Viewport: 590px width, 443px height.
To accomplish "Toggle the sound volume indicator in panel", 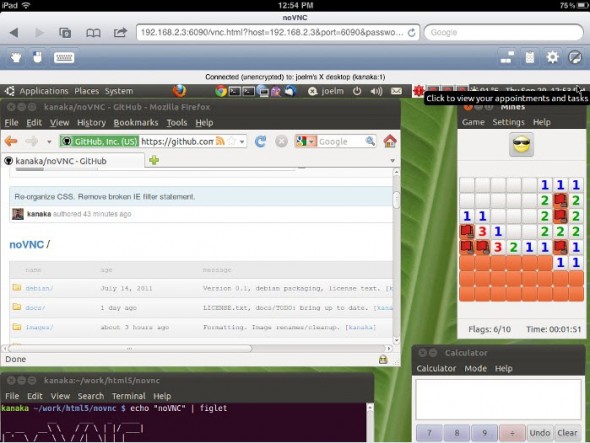I will click(376, 91).
